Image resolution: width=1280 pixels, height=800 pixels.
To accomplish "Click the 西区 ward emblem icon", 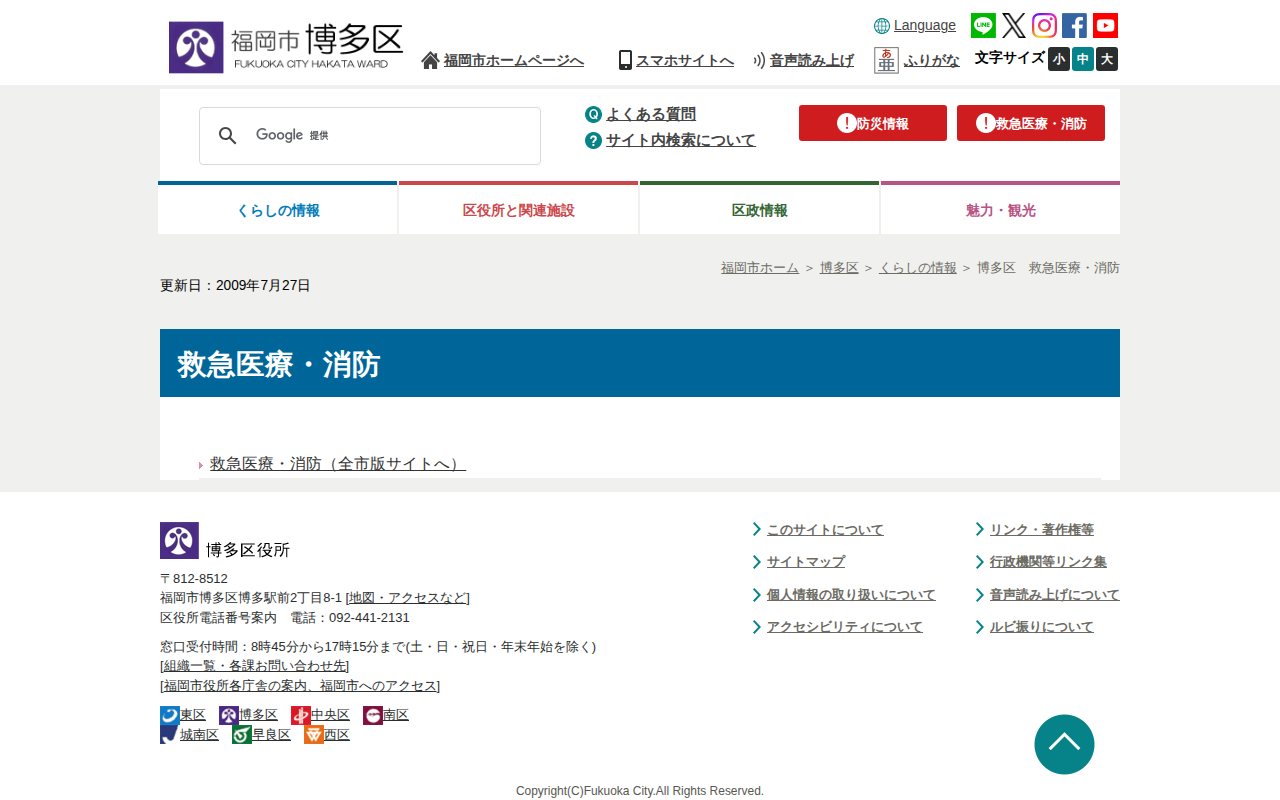I will [314, 735].
